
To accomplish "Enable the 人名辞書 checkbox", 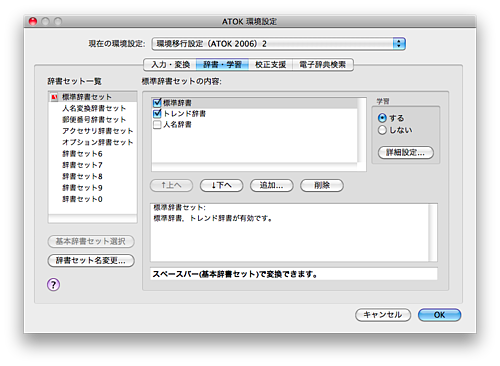I will (157, 125).
